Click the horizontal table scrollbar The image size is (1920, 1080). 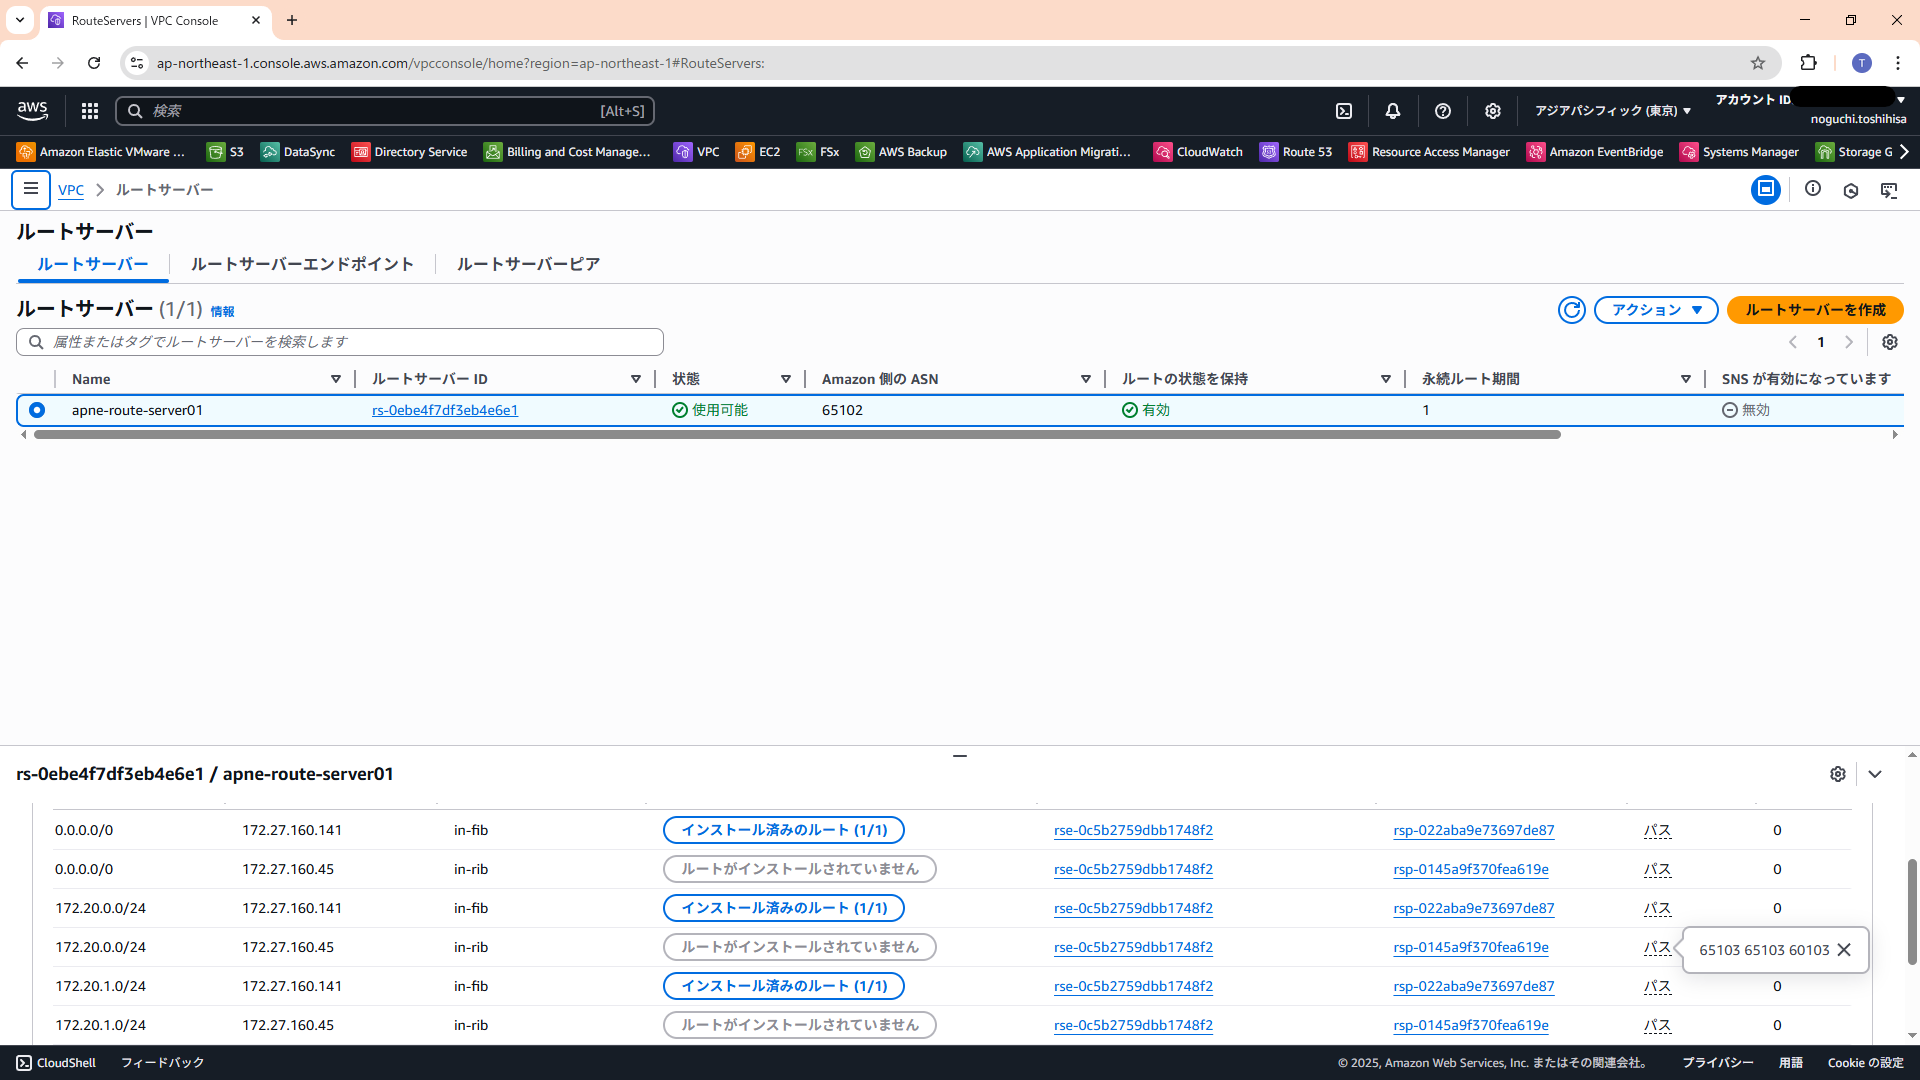(797, 435)
